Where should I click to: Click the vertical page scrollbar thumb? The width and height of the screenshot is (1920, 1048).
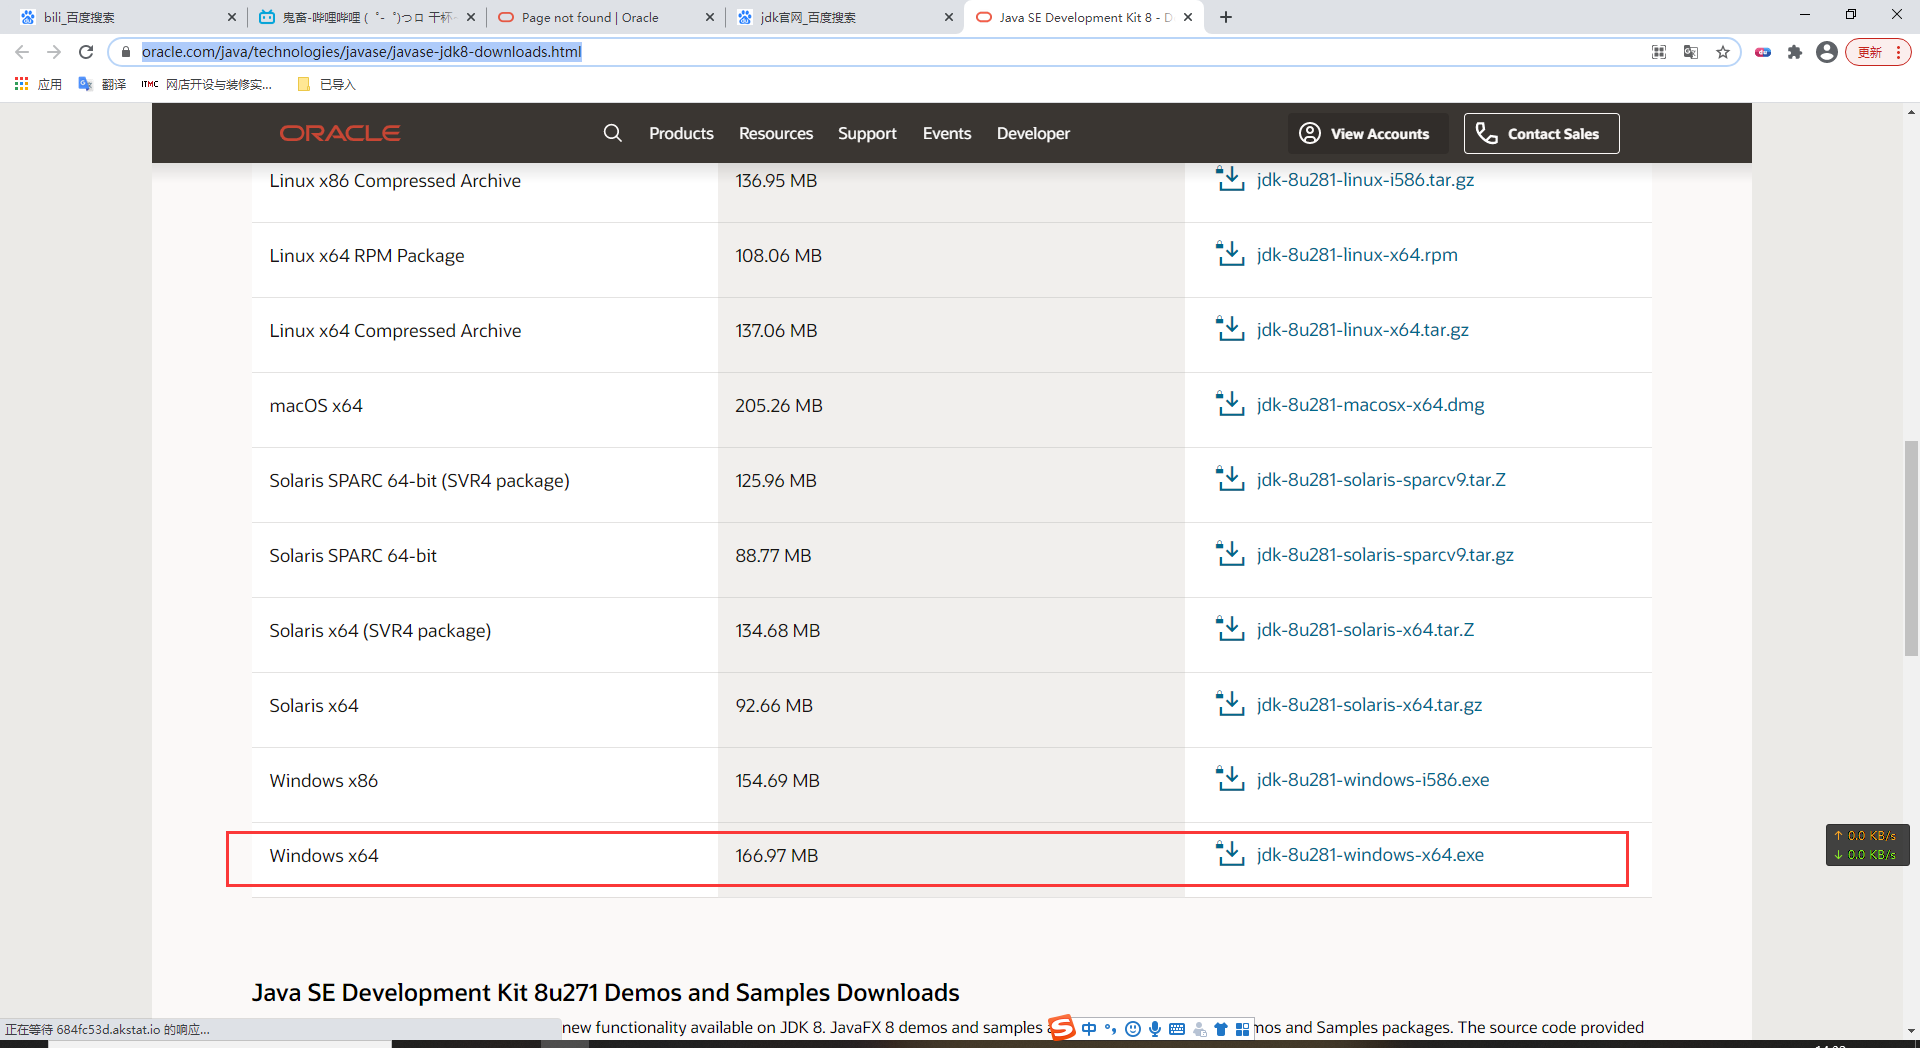tap(1911, 548)
